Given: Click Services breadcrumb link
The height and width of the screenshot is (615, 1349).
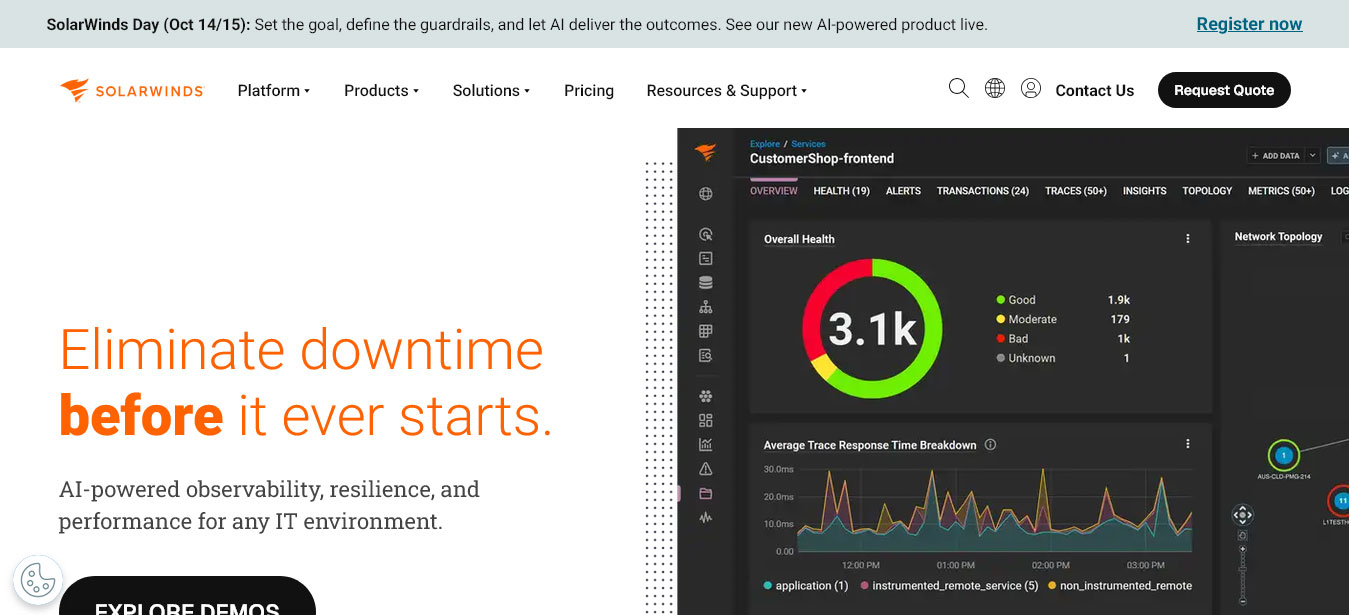Looking at the screenshot, I should (808, 144).
